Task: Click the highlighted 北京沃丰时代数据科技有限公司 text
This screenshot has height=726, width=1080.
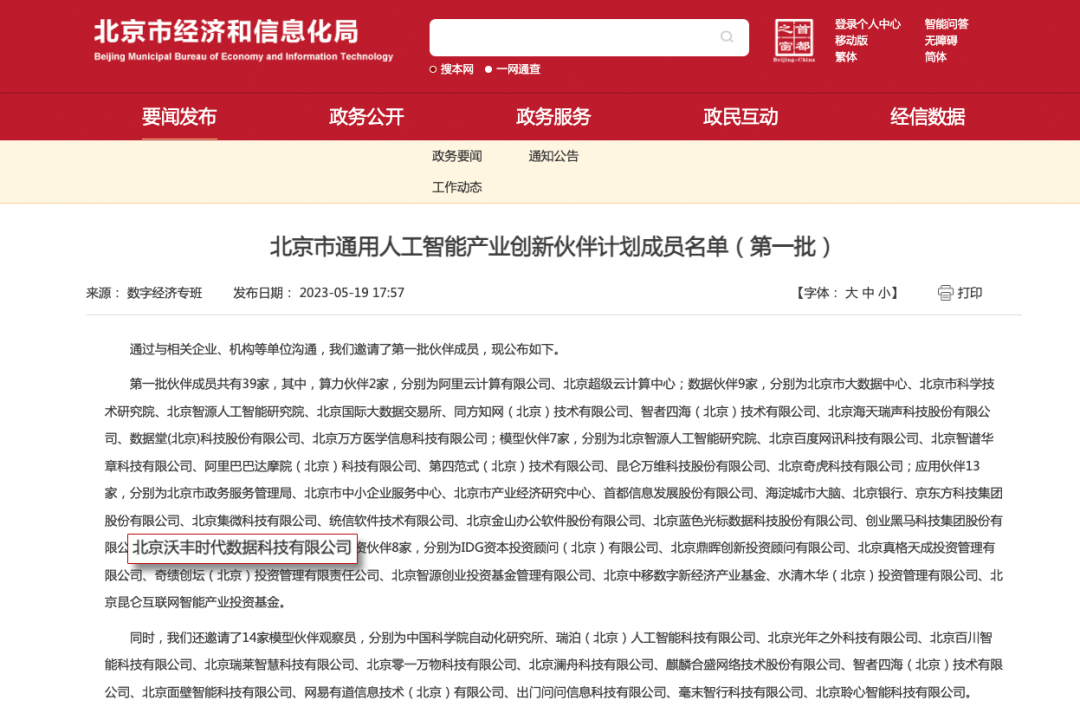Action: [x=242, y=548]
